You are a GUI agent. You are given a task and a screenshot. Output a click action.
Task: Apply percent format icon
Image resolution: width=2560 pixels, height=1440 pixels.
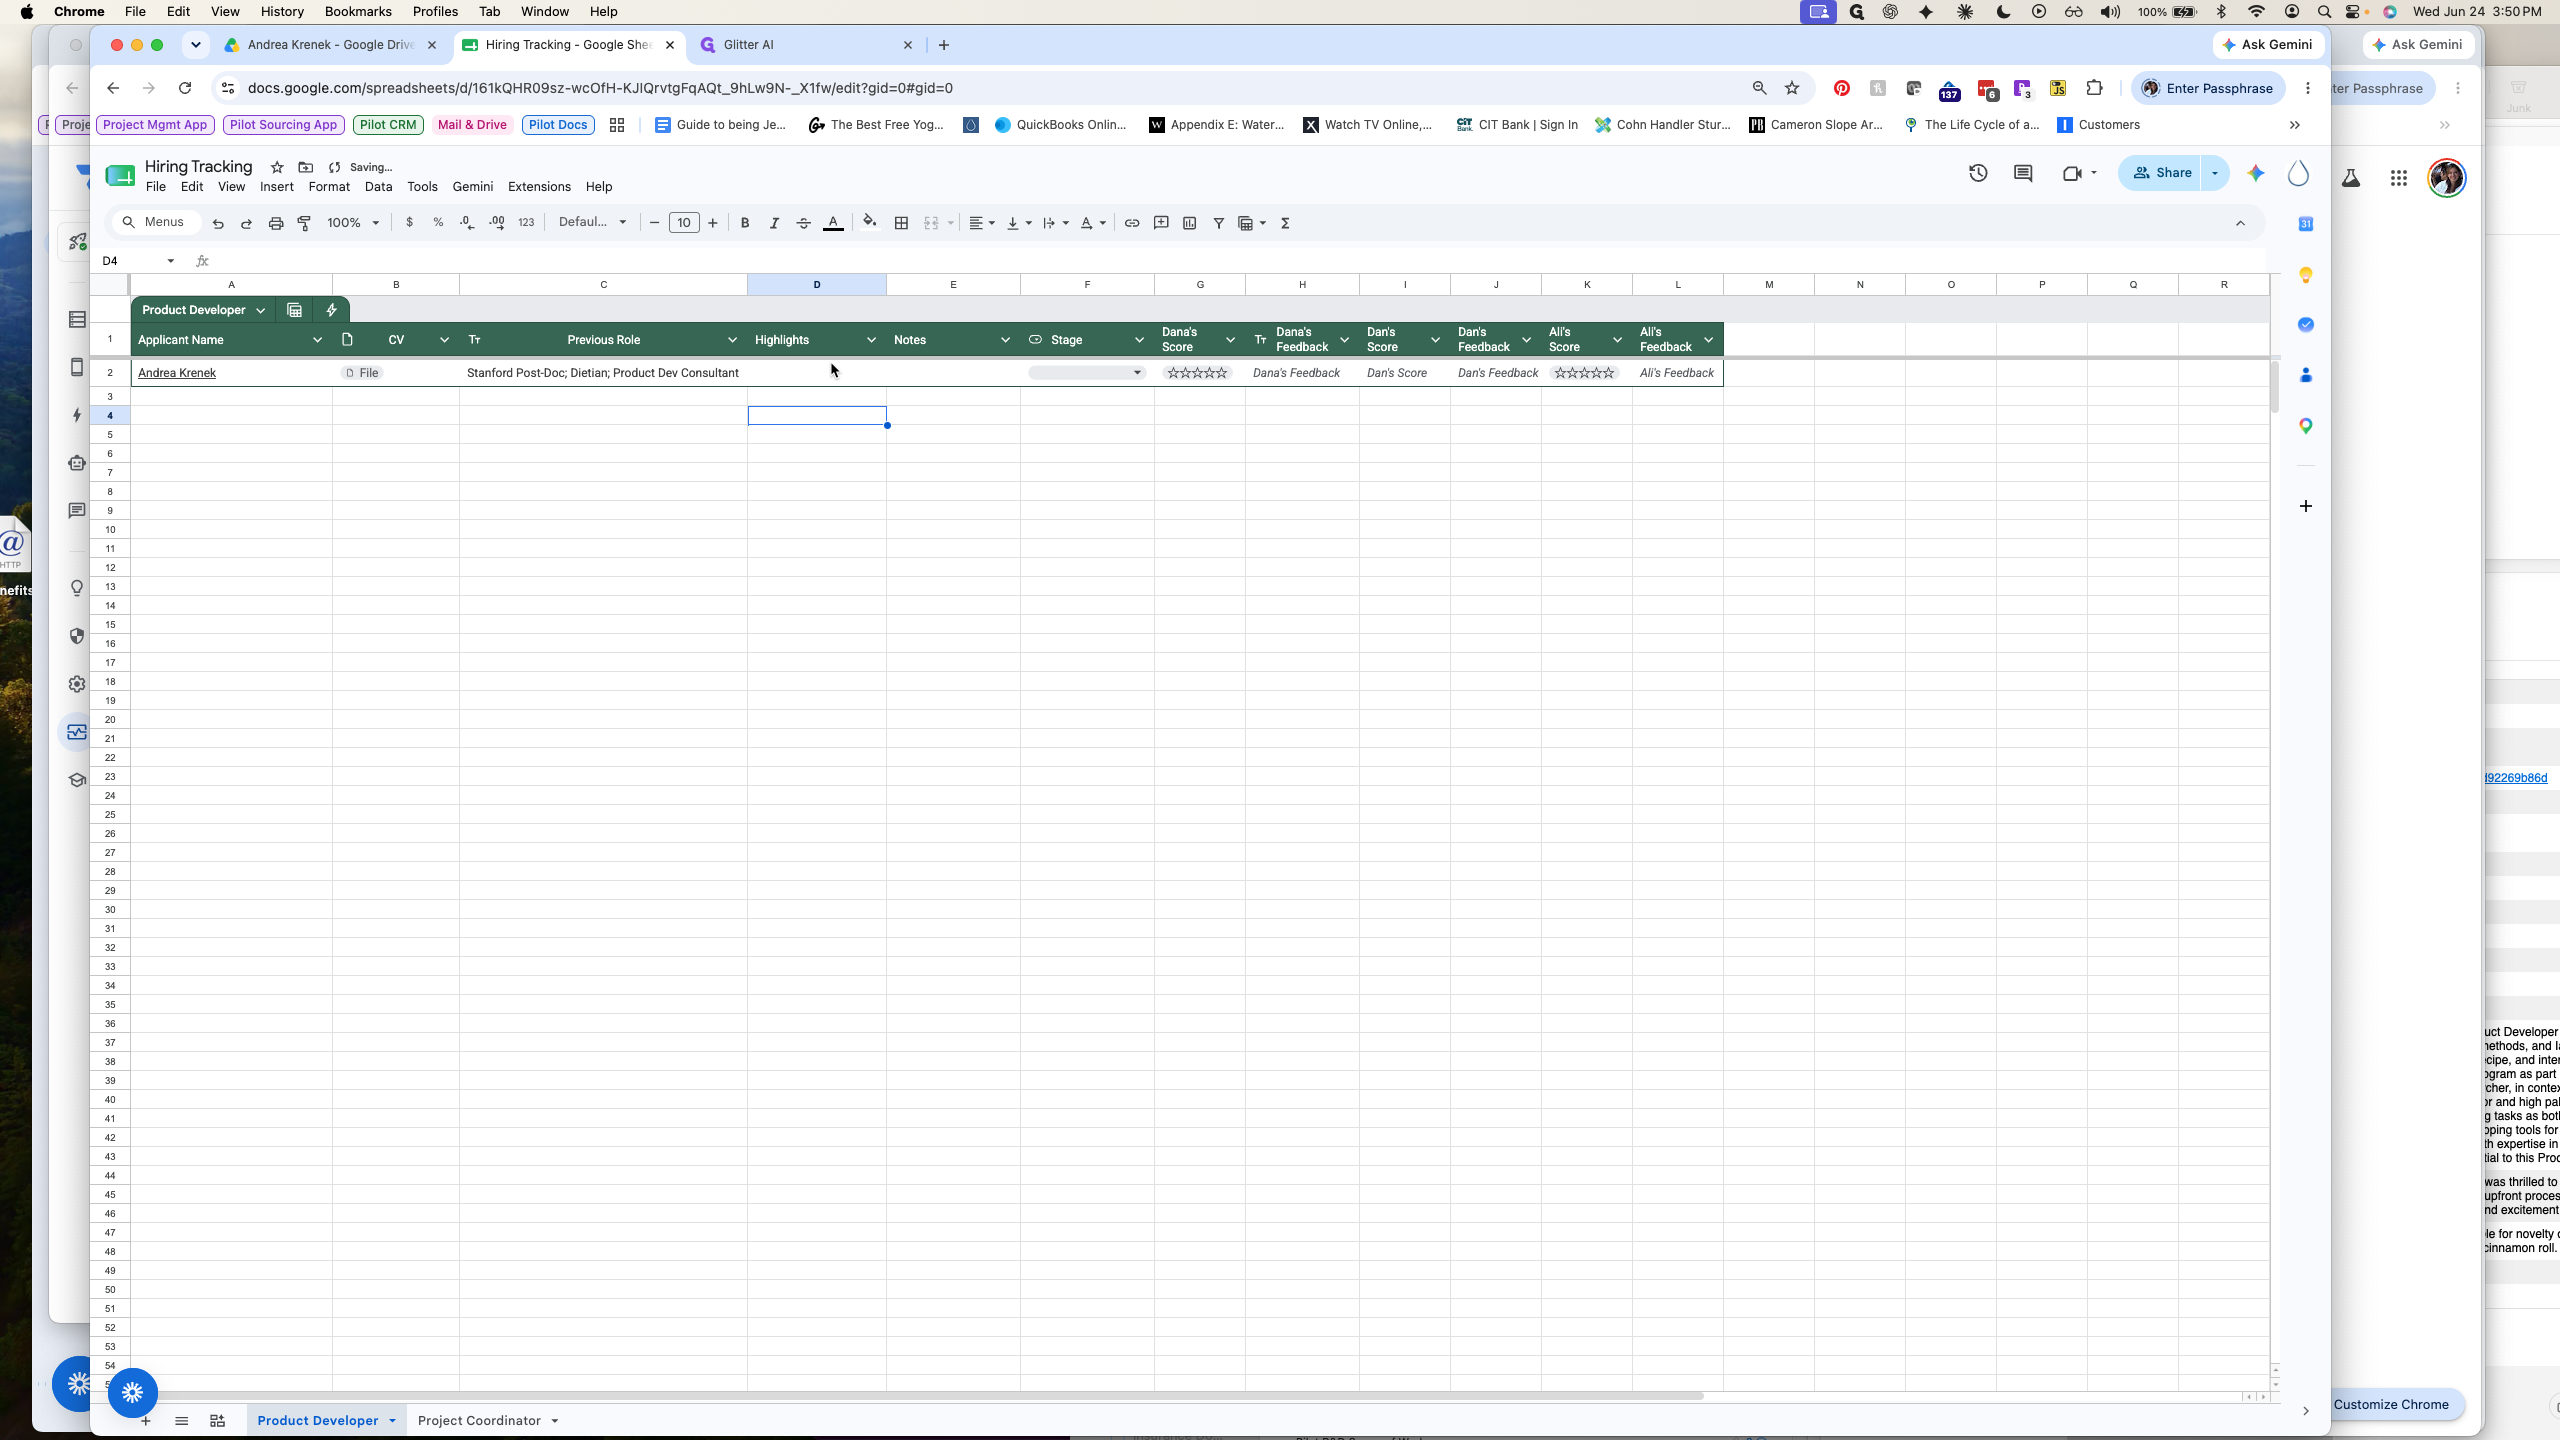pos(438,223)
